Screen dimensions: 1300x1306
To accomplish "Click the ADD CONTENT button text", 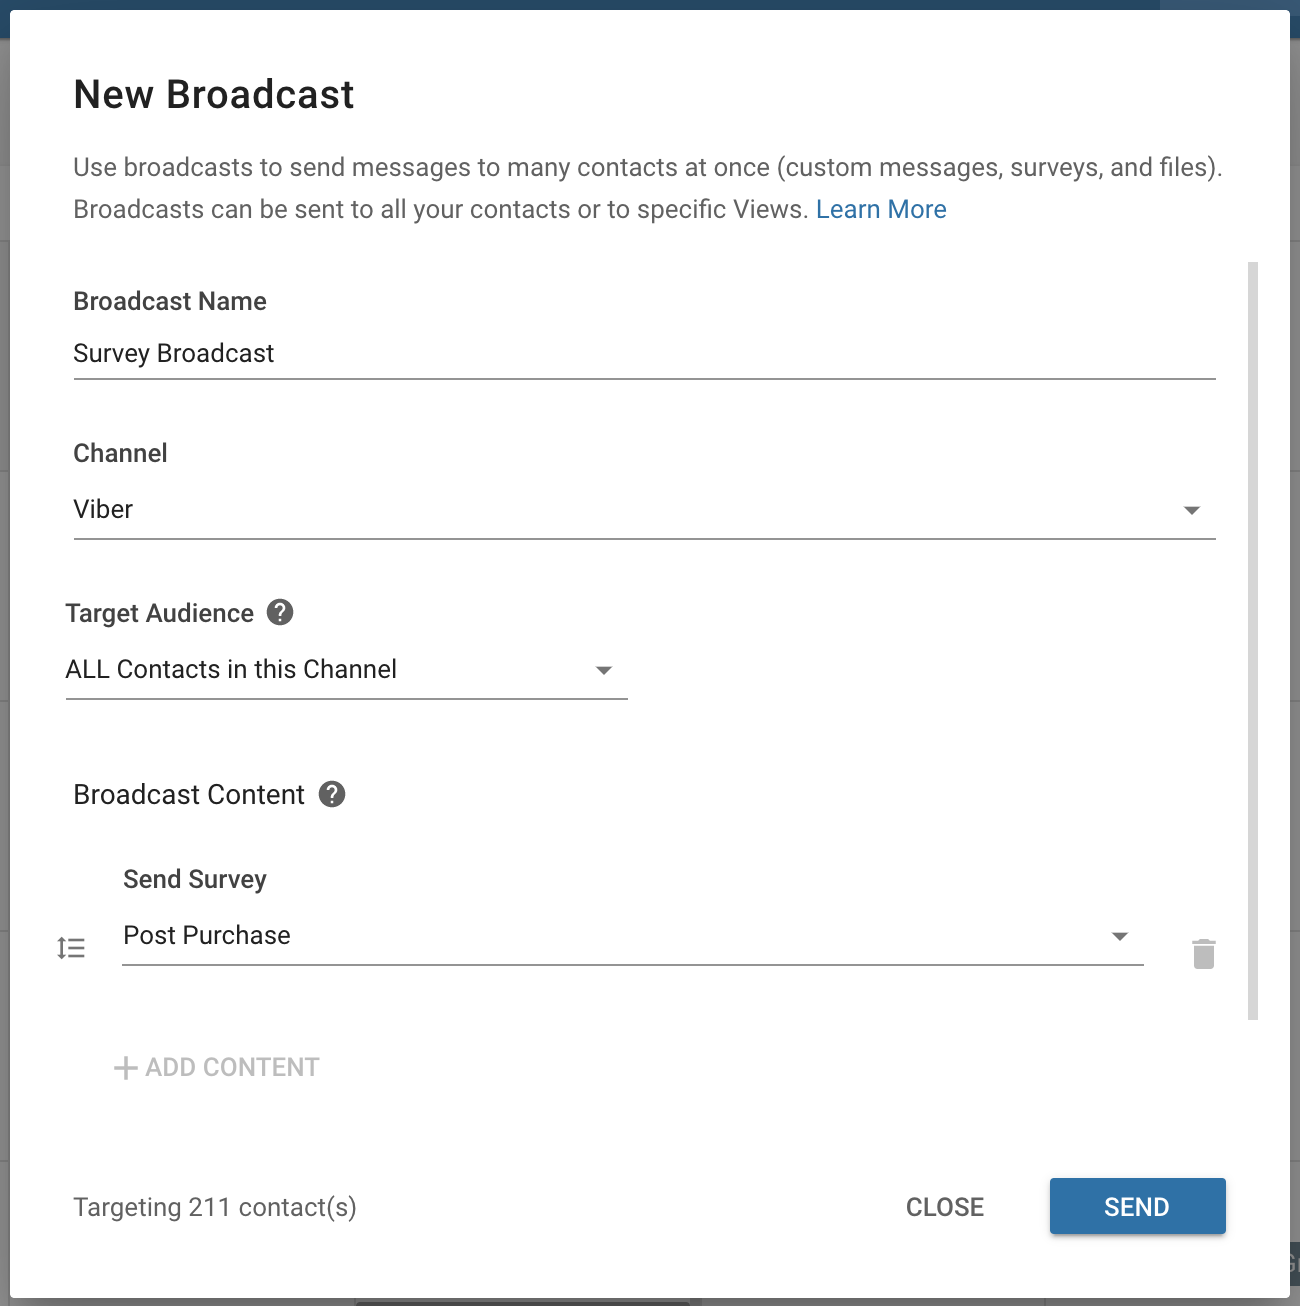I will coord(232,1068).
